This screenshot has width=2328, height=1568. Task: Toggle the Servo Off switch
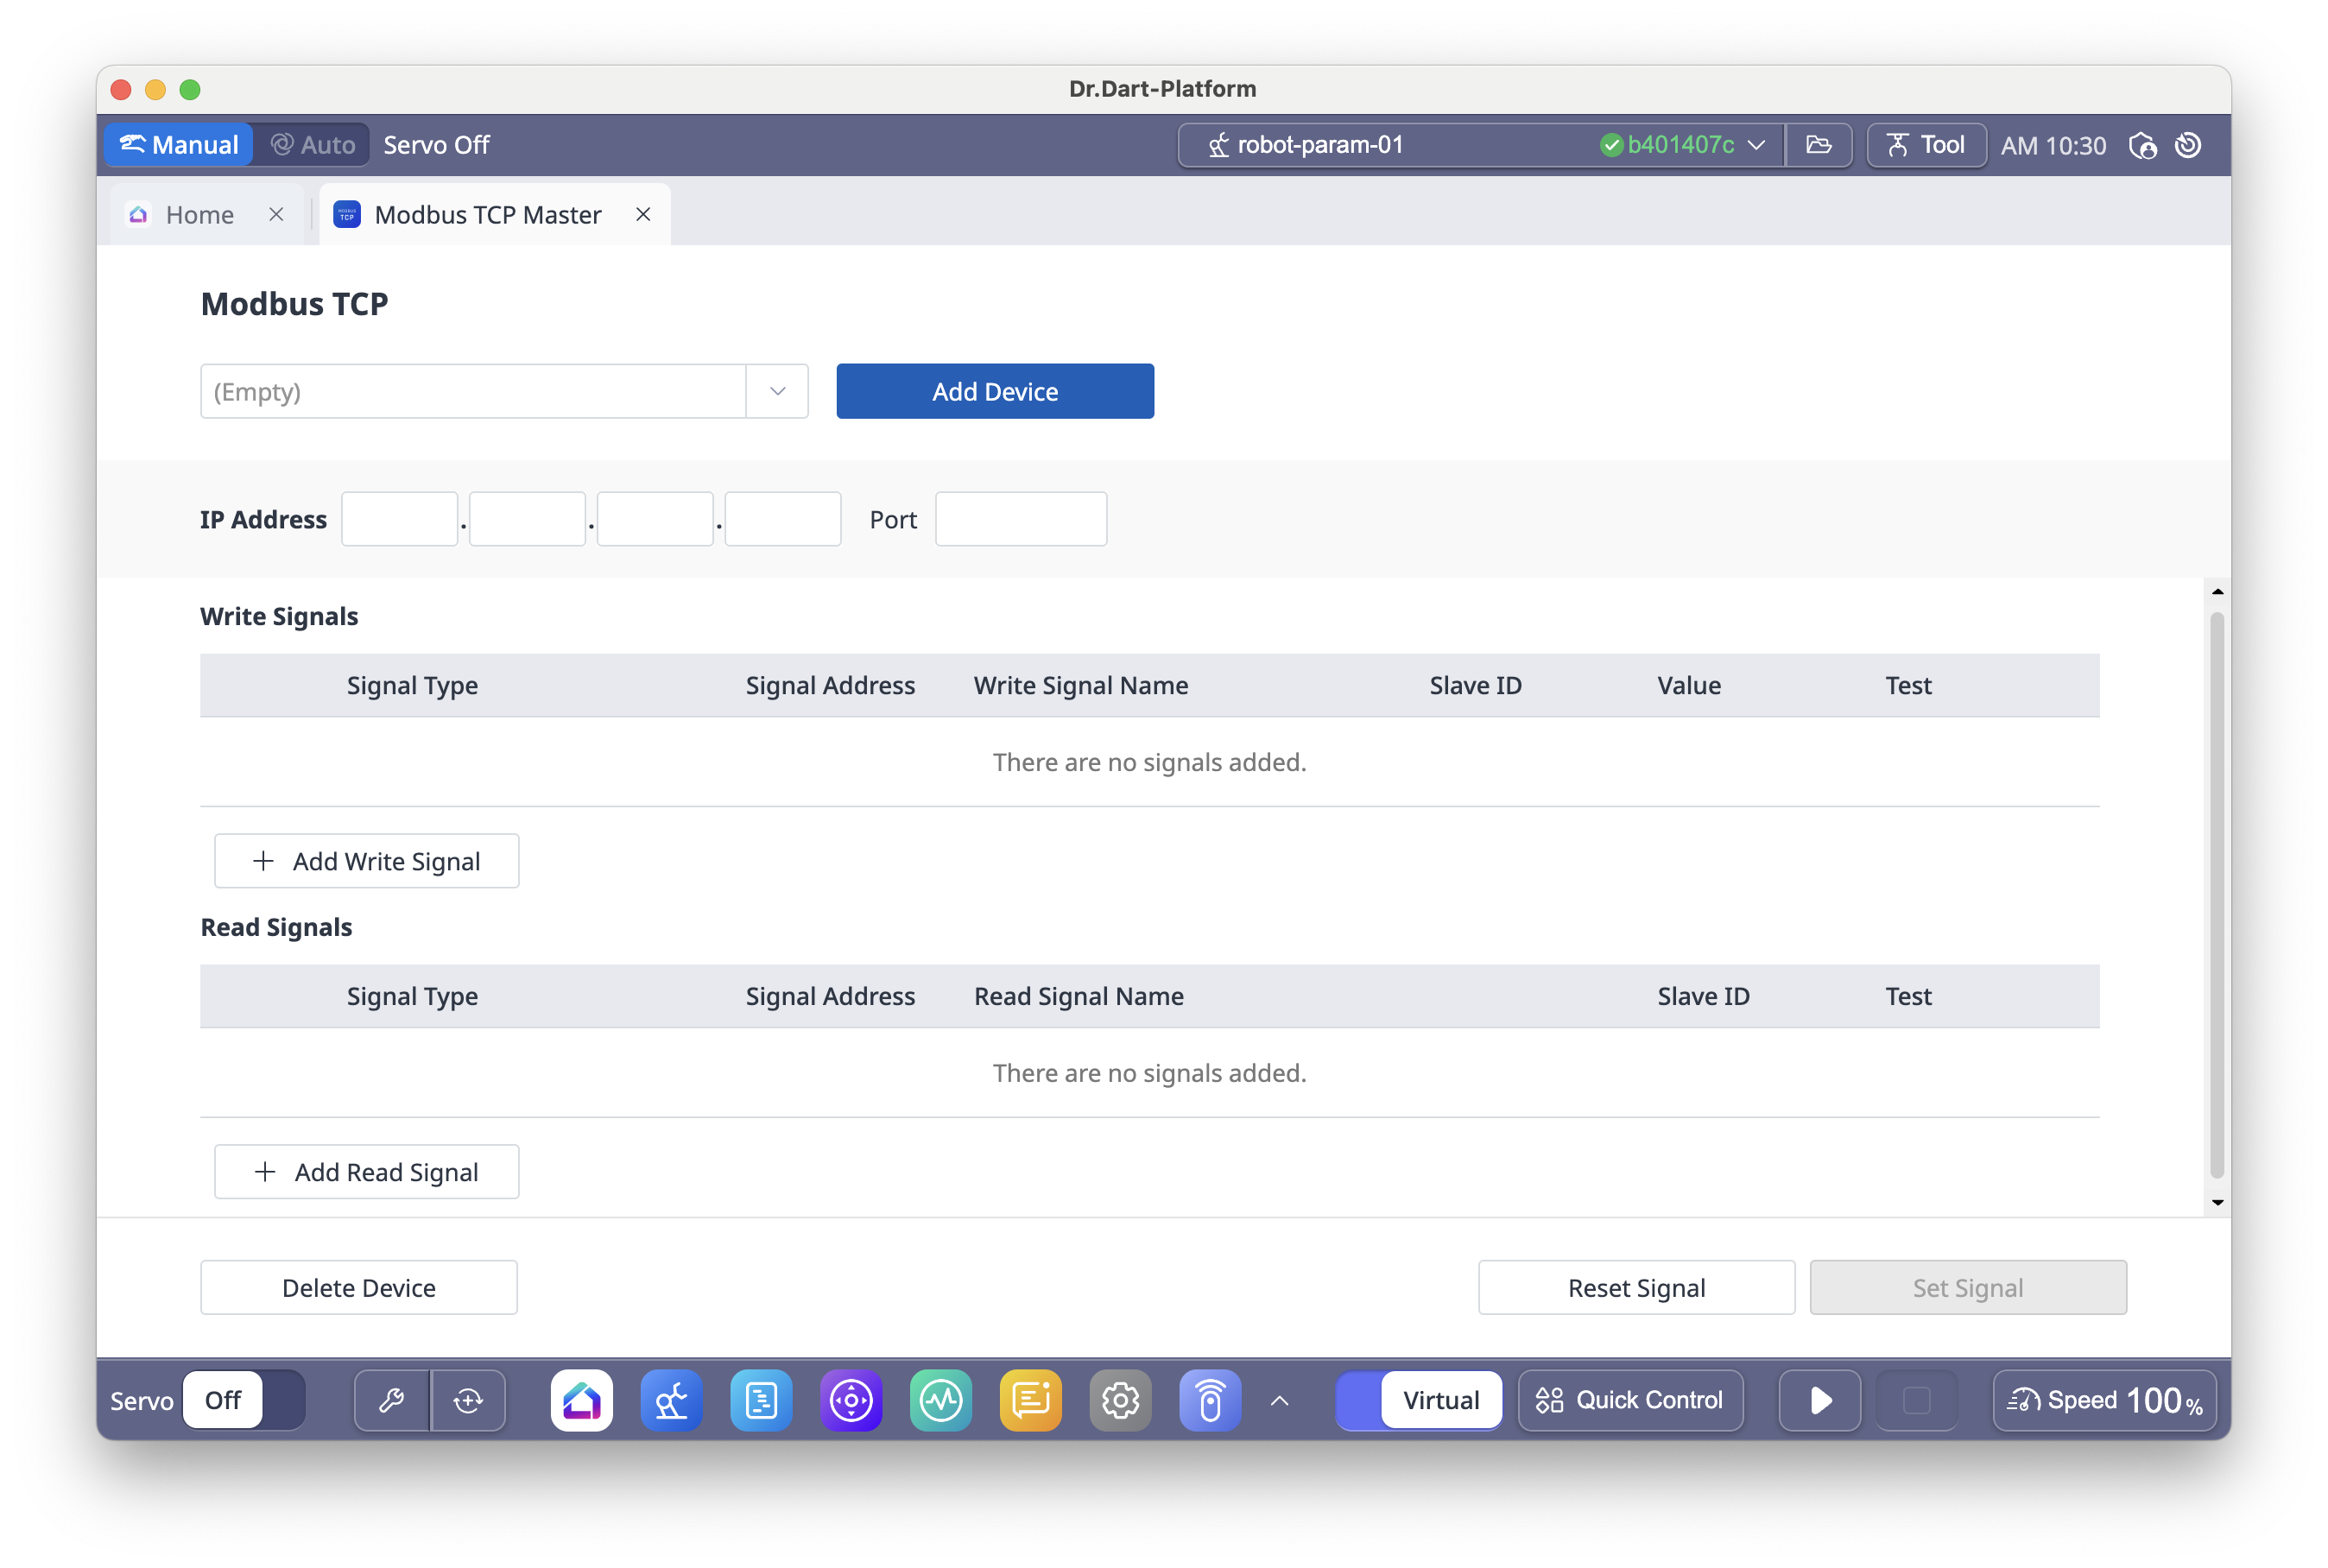(x=244, y=1400)
